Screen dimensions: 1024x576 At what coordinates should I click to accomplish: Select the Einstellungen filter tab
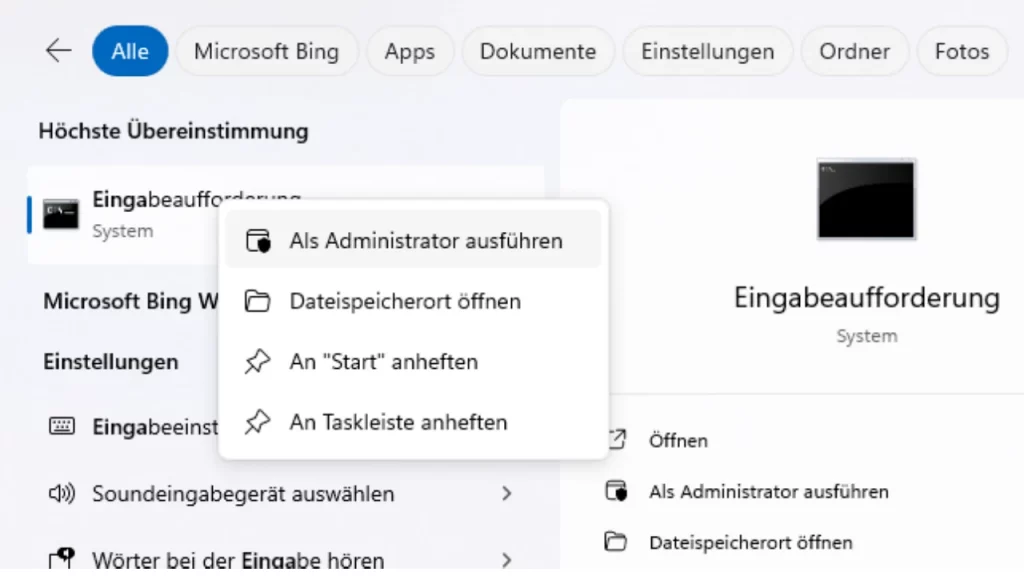click(x=707, y=51)
